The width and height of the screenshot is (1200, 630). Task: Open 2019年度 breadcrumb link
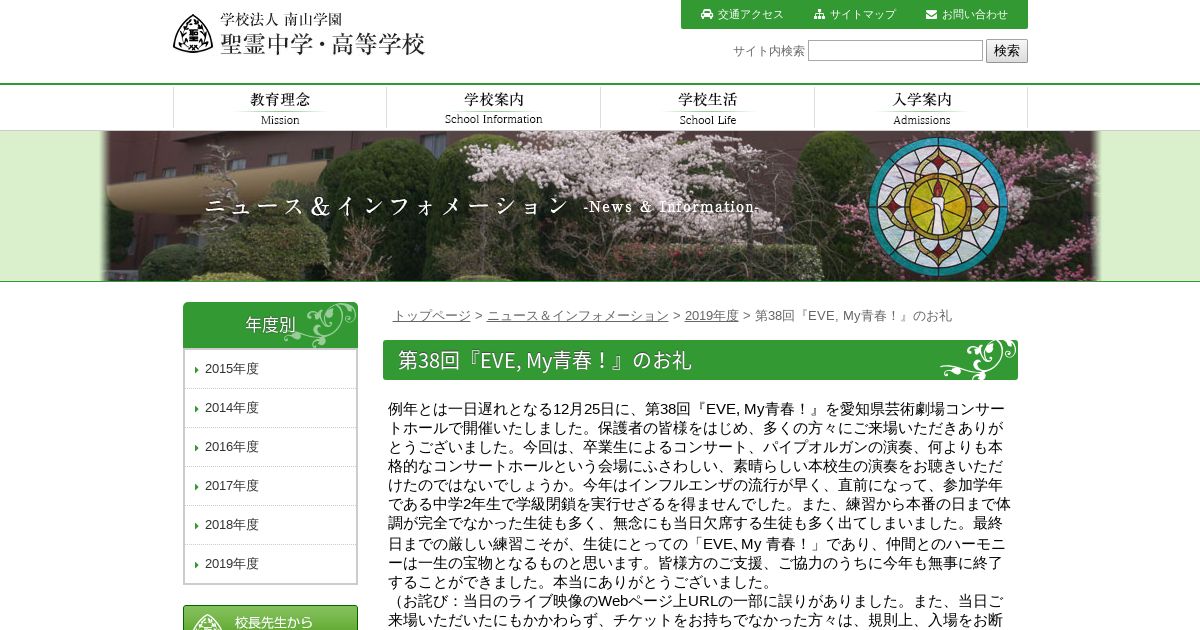coord(712,315)
